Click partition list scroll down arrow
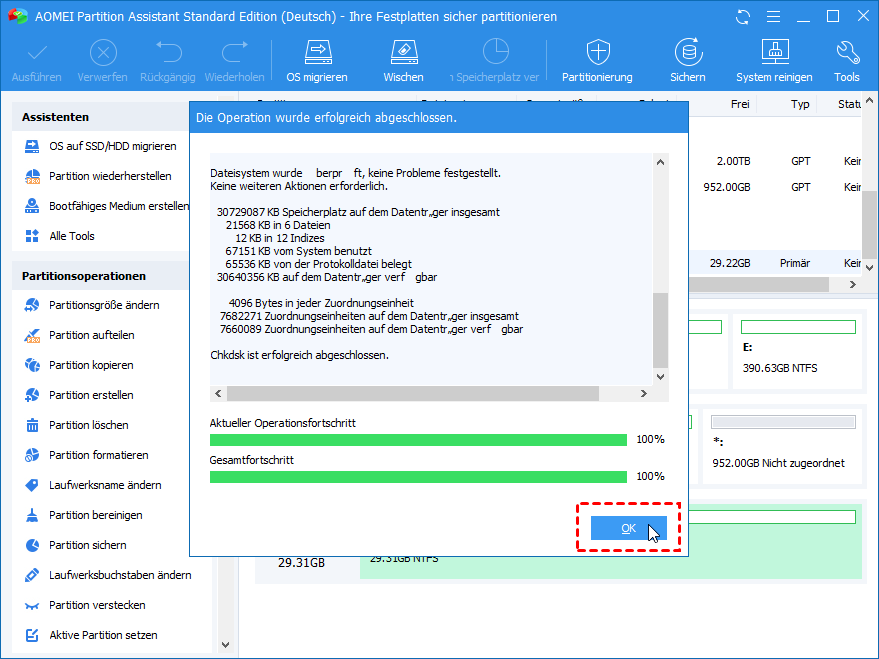Viewport: 879px width, 659px height. (x=869, y=267)
